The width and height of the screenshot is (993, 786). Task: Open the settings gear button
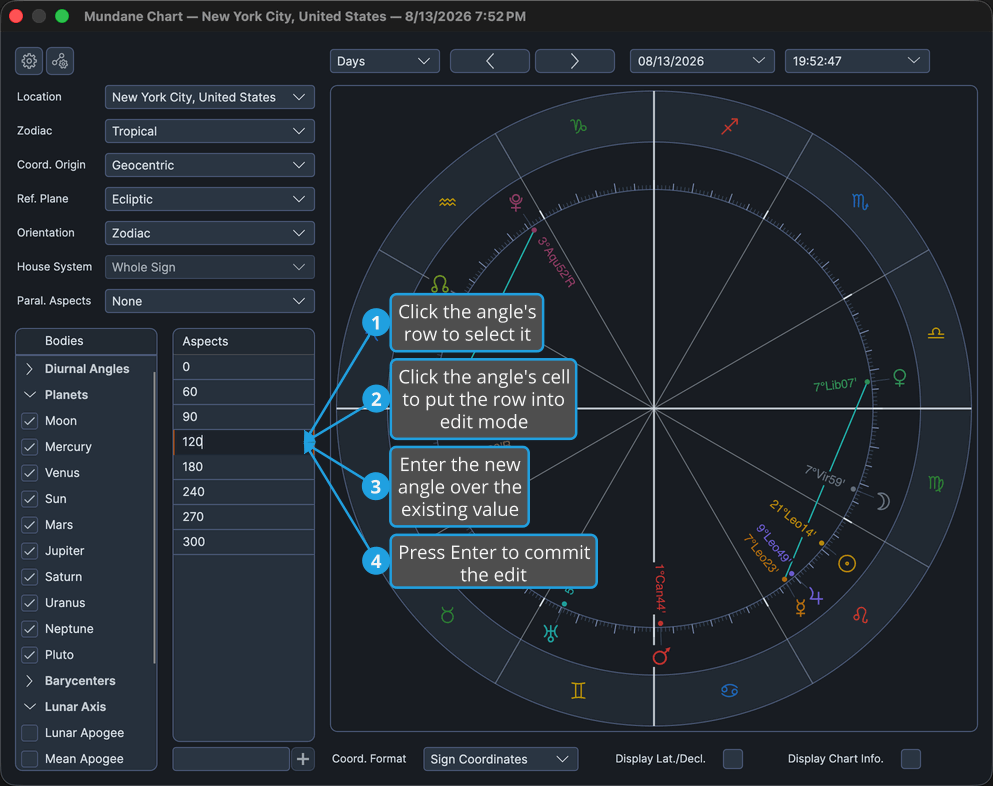[29, 61]
